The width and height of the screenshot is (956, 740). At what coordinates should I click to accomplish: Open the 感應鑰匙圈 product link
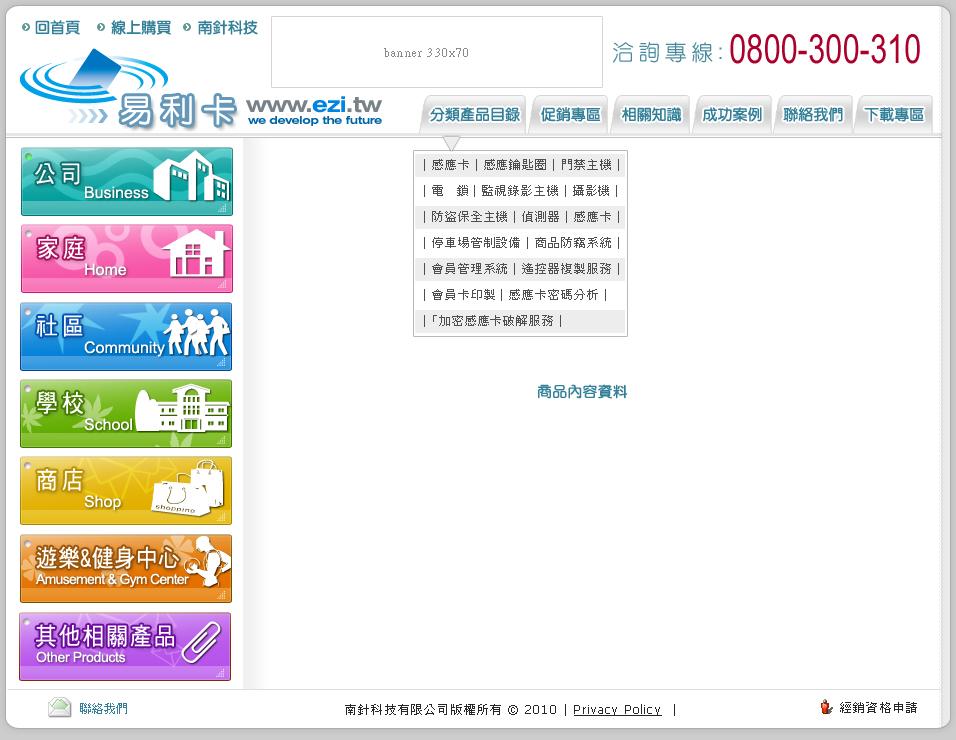point(515,165)
